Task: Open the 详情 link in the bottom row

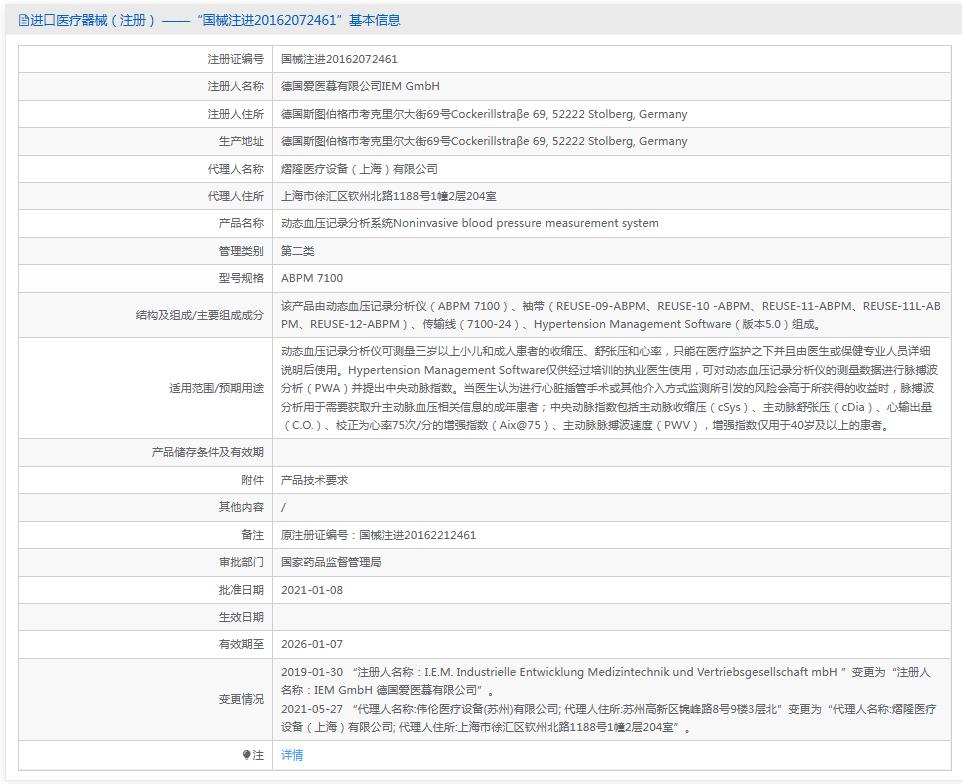Action: (x=292, y=755)
